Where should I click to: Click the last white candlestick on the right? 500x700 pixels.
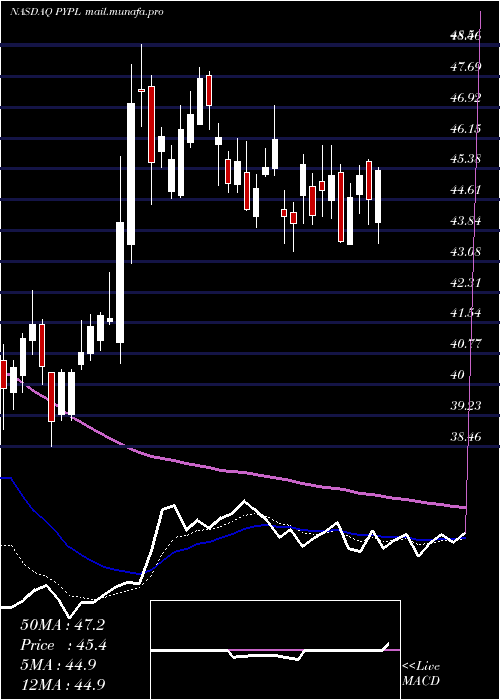pos(378,196)
